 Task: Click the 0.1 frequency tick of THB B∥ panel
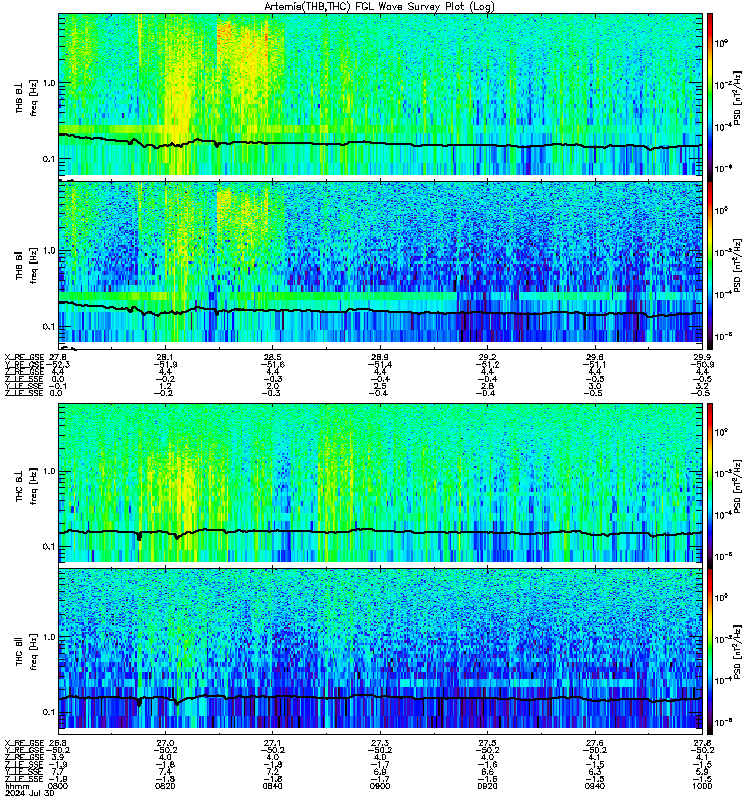coord(50,326)
